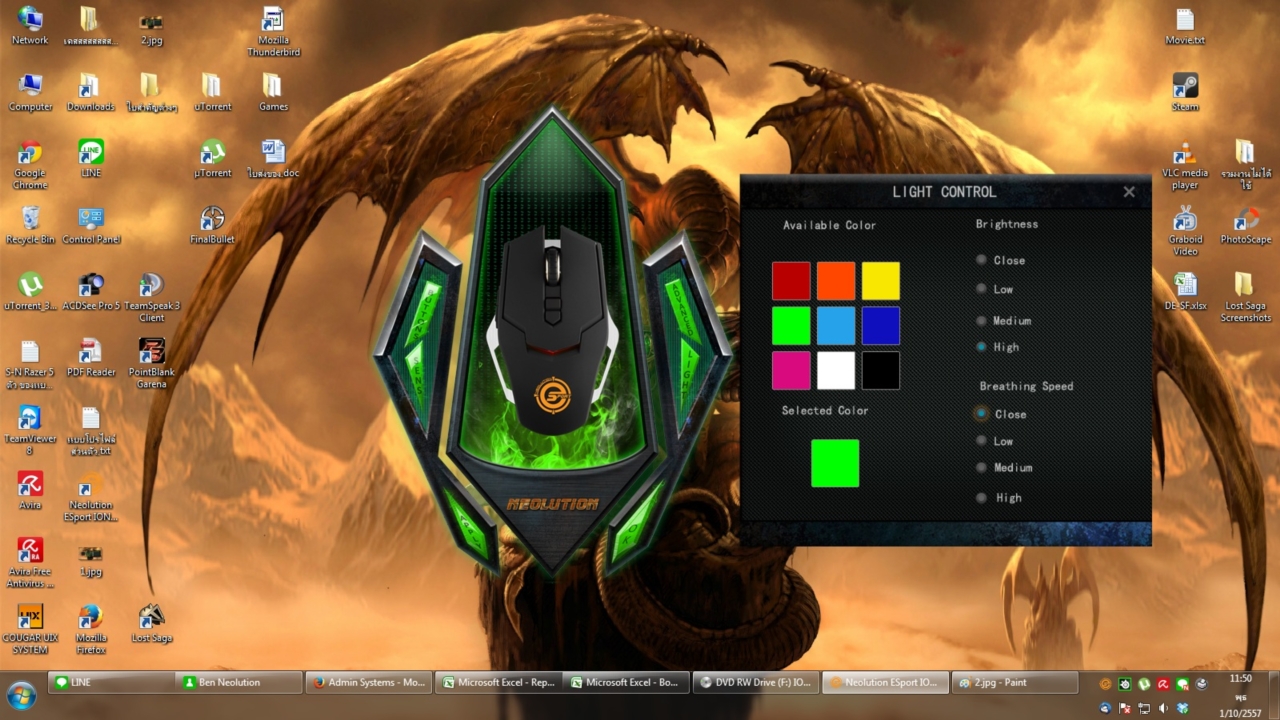The height and width of the screenshot is (720, 1280).
Task: Select the TeamSpeak 3 Client shortcut
Action: point(152,298)
